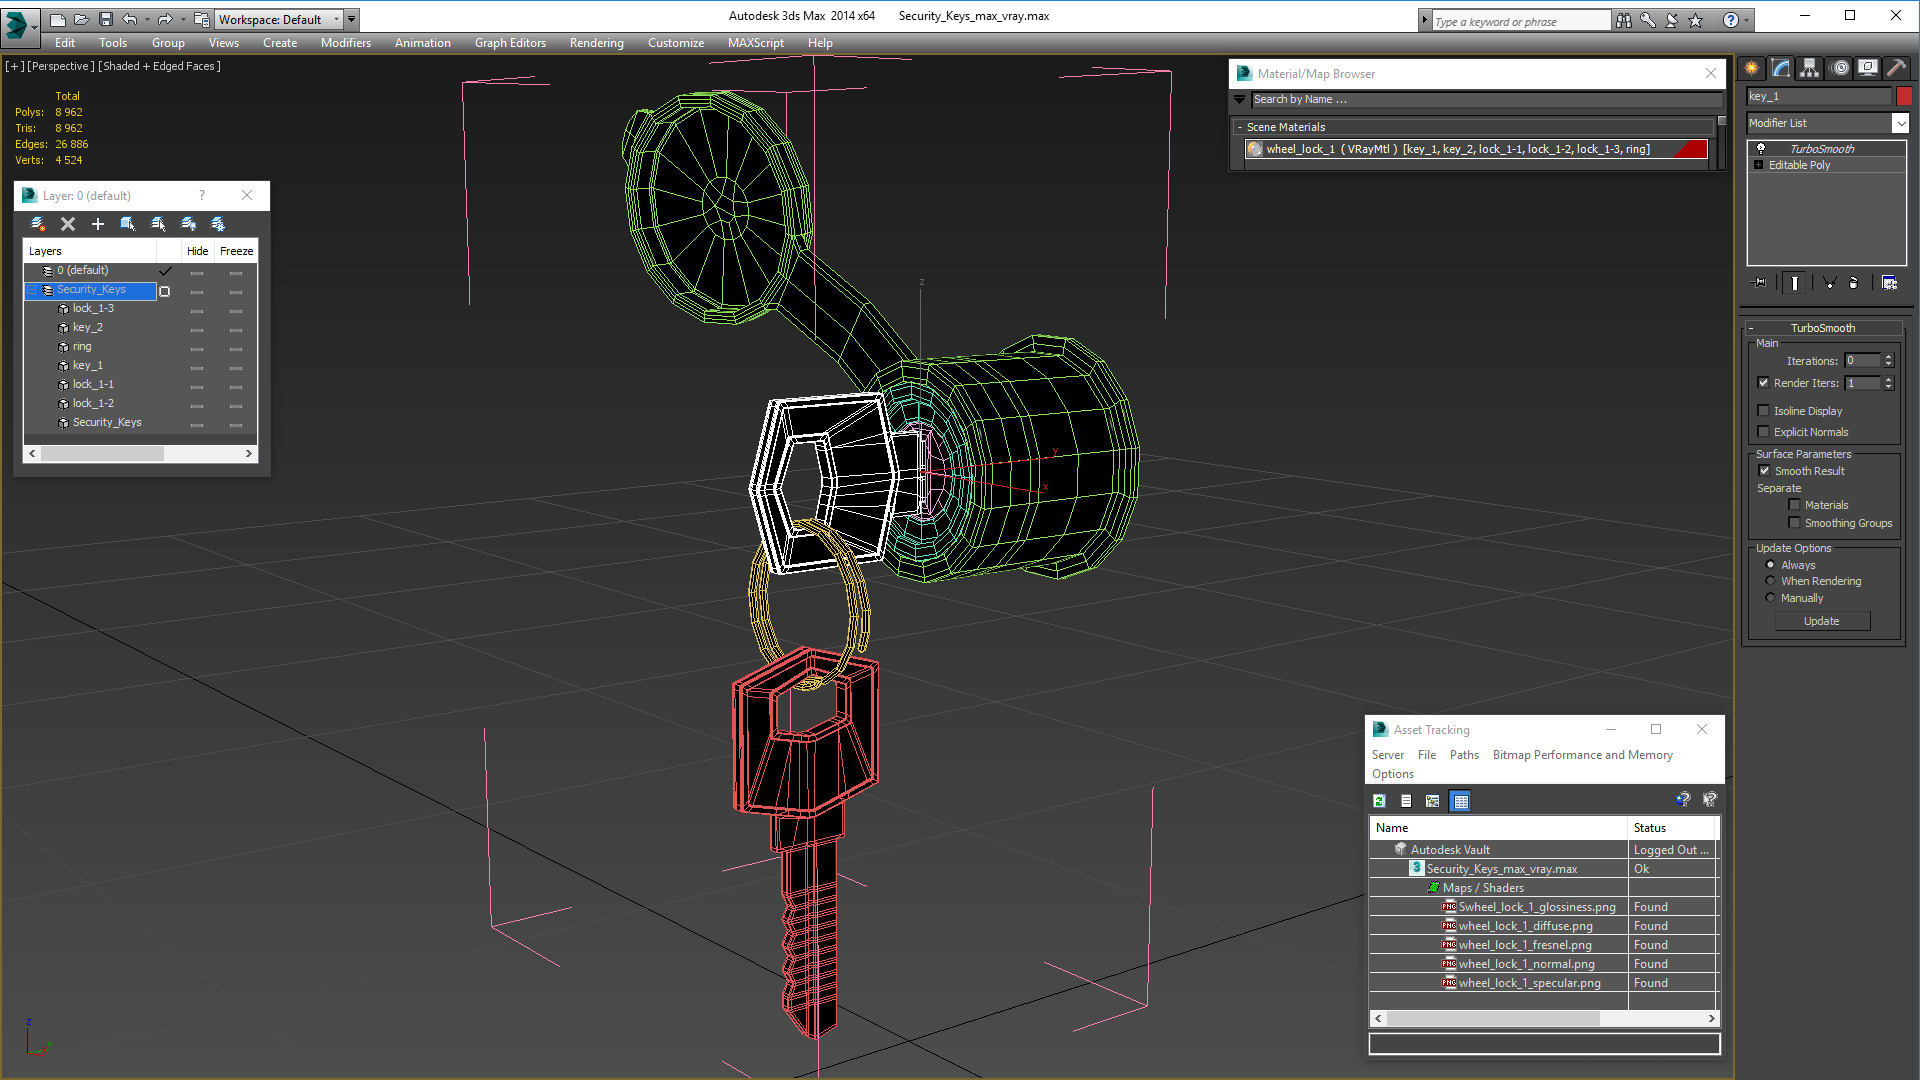Select lock_1-1 in the layer list
The width and height of the screenshot is (1920, 1080).
[x=93, y=384]
